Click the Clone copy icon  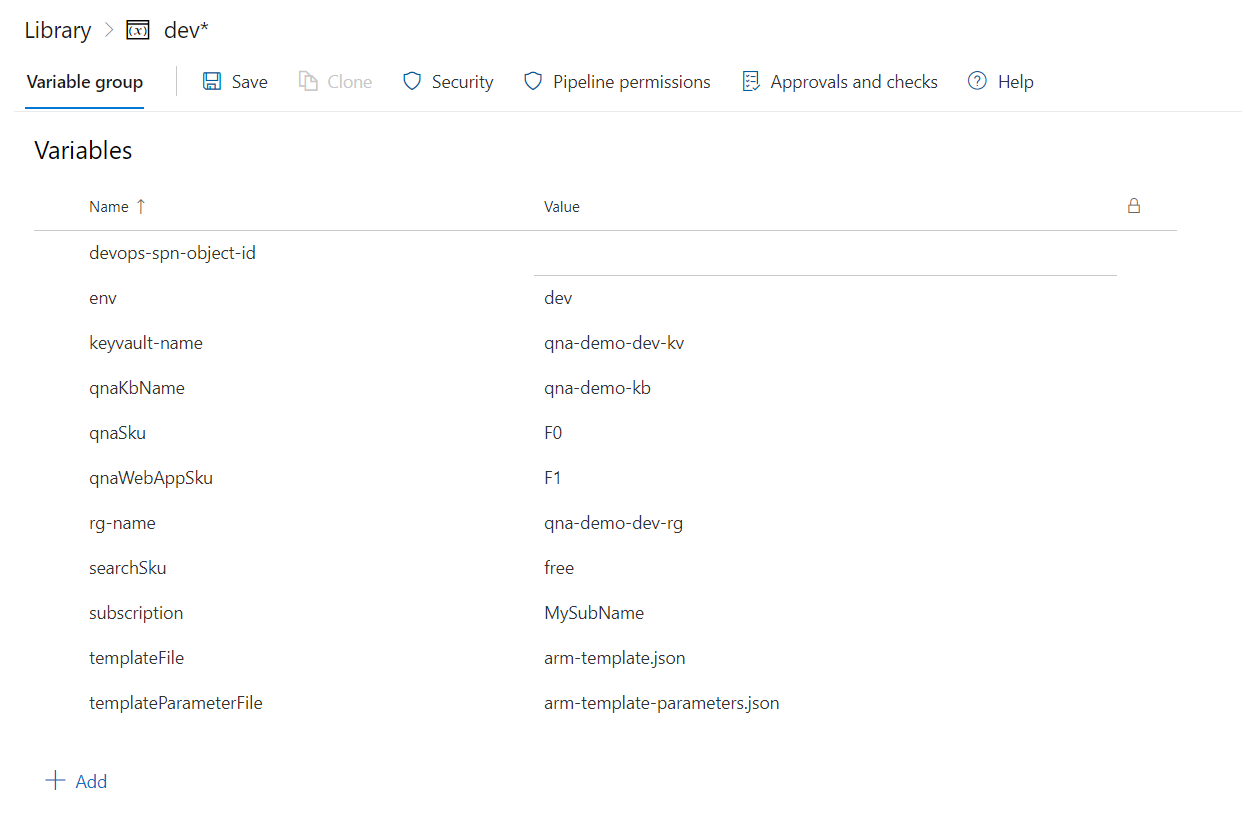coord(308,82)
